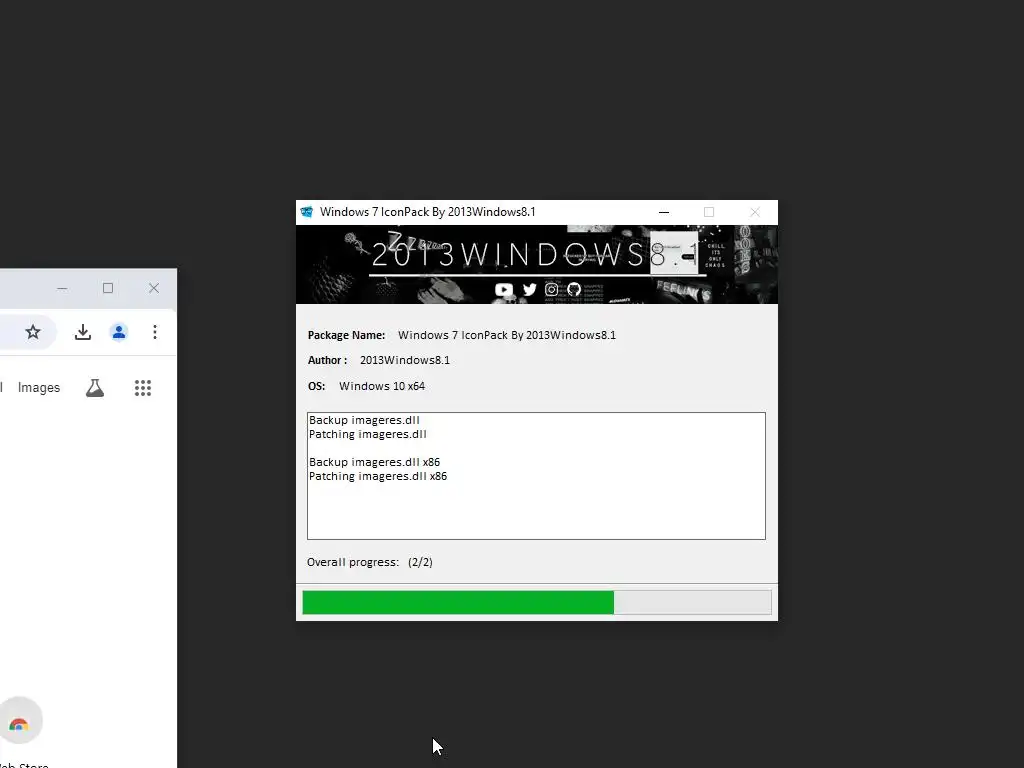Click inside the patching log box
Viewport: 1024px width, 768px height.
click(536, 475)
